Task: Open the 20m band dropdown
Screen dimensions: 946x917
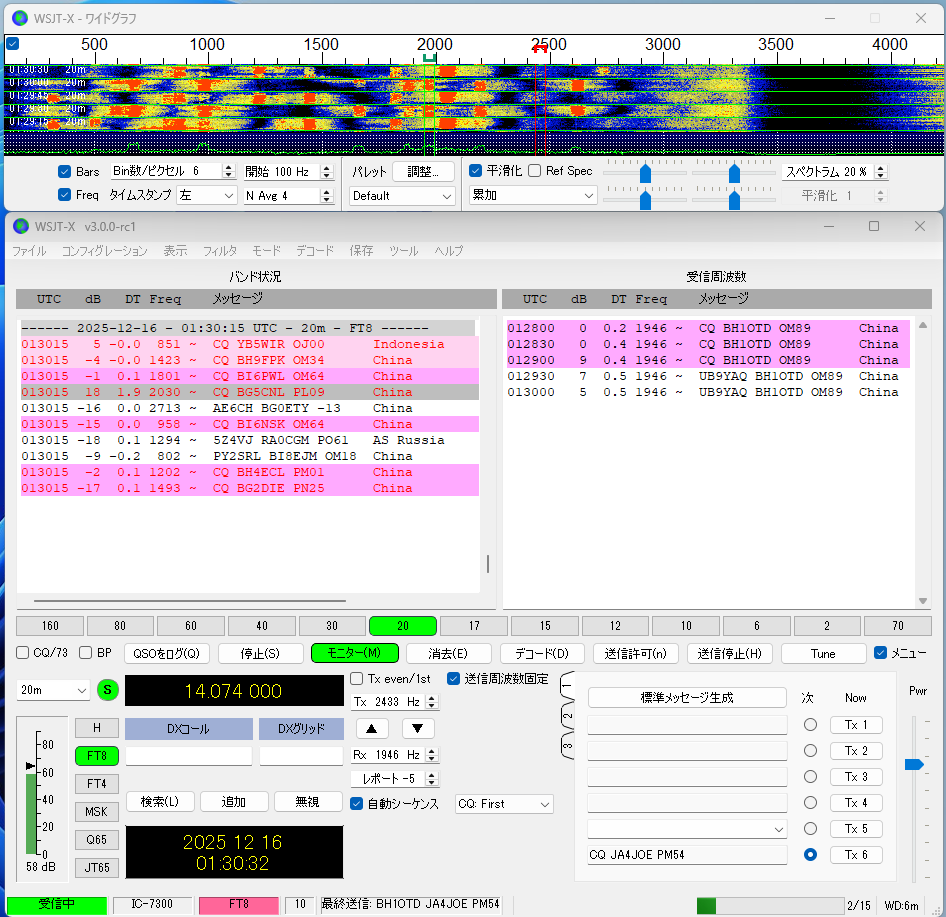Action: click(x=53, y=690)
